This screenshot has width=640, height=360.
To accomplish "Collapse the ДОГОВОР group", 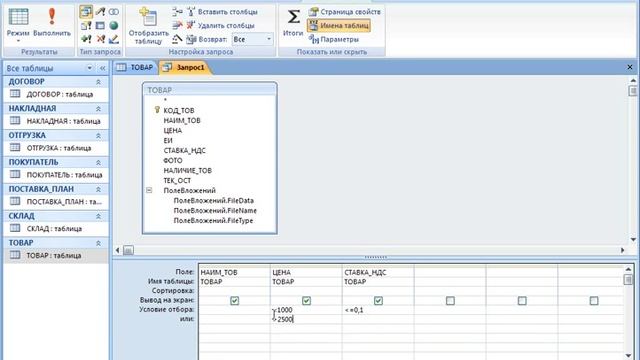I will [x=98, y=82].
